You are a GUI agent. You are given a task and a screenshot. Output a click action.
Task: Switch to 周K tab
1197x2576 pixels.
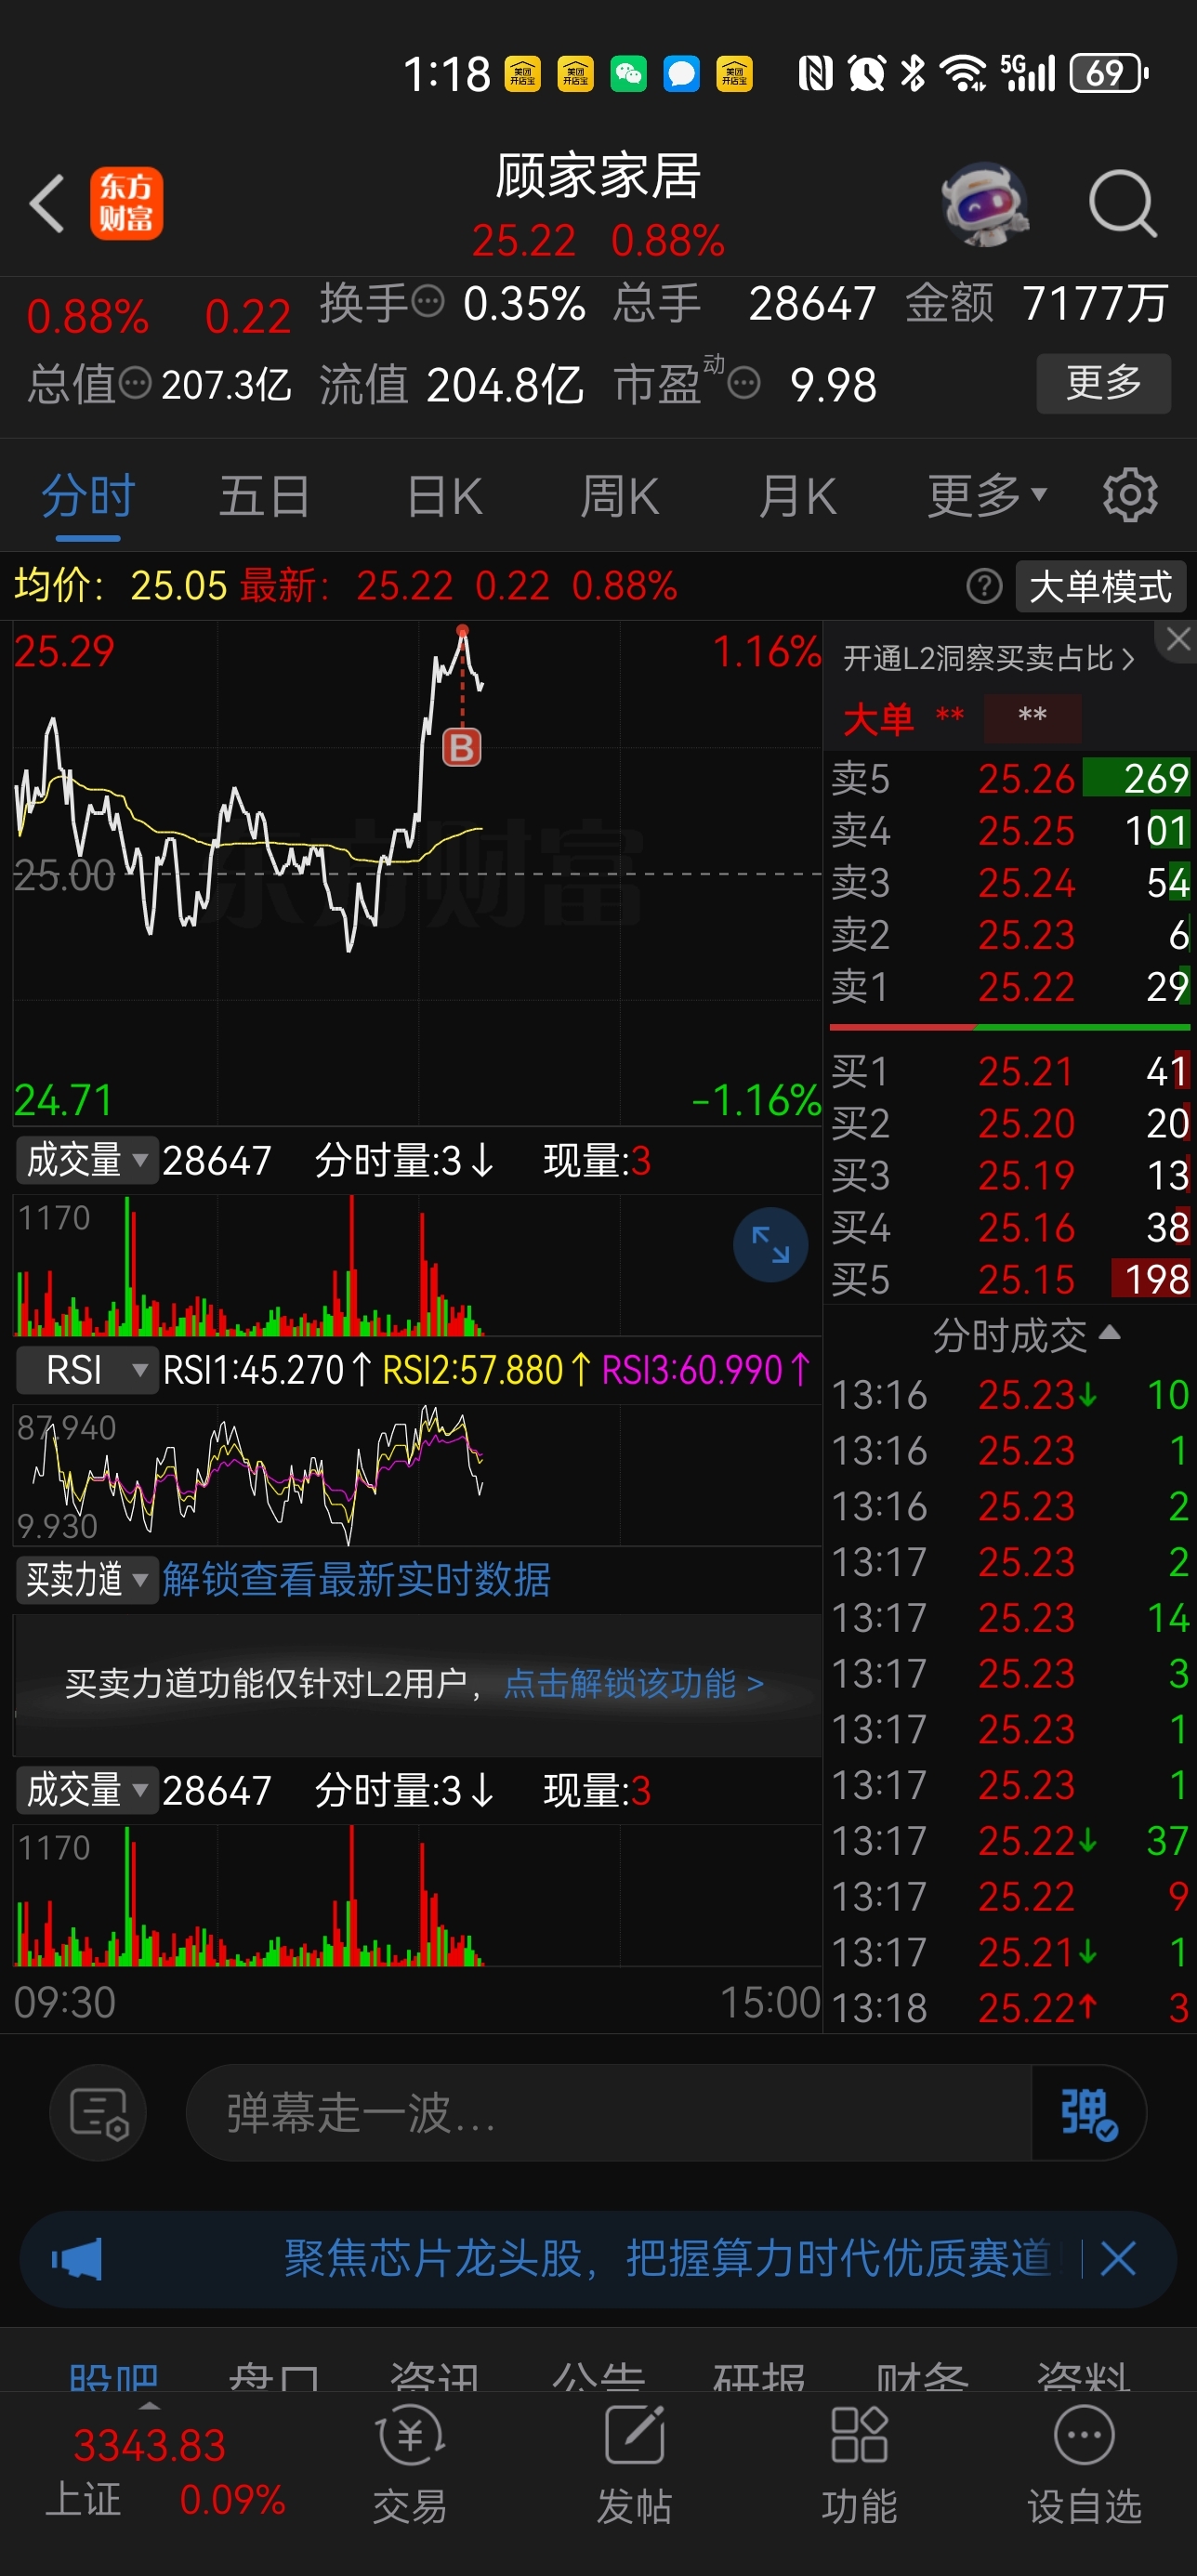pyautogui.click(x=620, y=495)
